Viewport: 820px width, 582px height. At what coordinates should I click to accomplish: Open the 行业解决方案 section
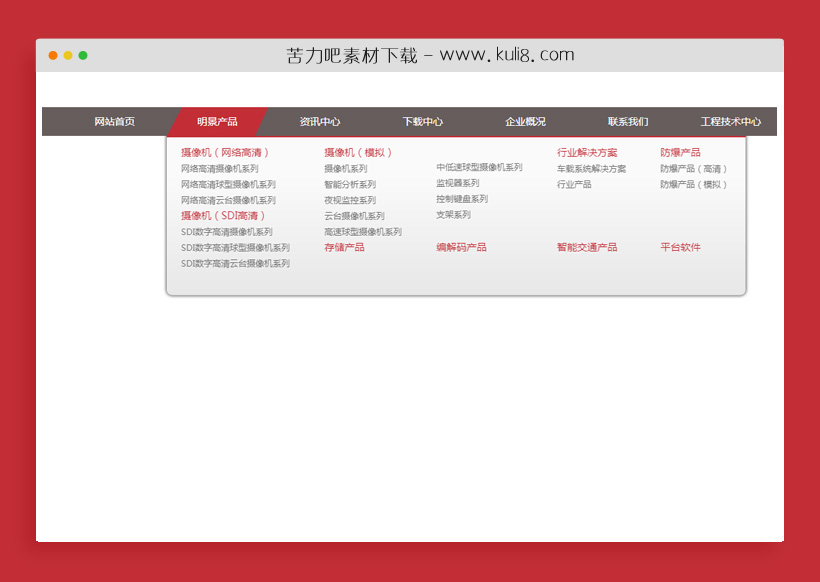coord(586,152)
